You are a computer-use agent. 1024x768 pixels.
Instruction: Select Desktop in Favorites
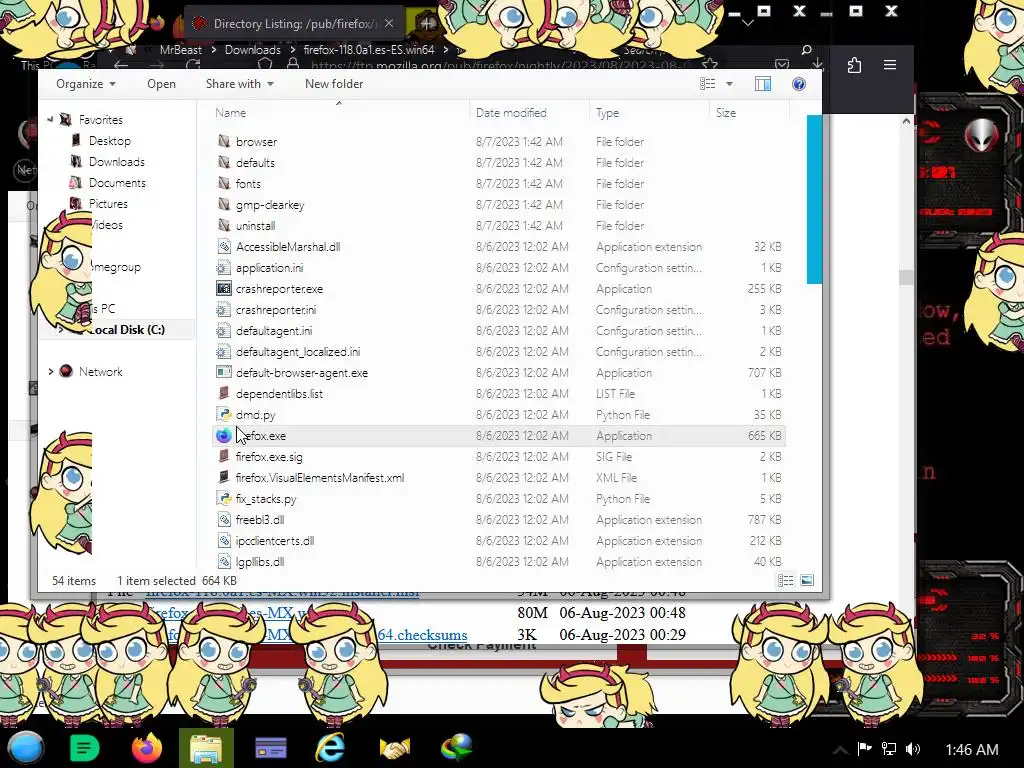coord(109,140)
